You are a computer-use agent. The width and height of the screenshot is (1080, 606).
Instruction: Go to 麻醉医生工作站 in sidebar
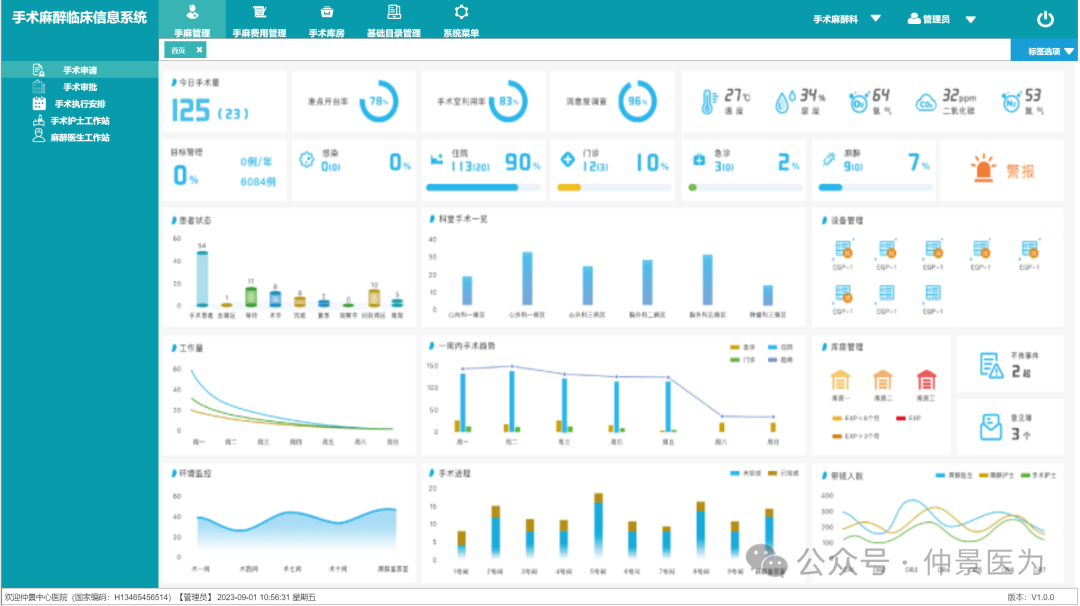pos(80,137)
